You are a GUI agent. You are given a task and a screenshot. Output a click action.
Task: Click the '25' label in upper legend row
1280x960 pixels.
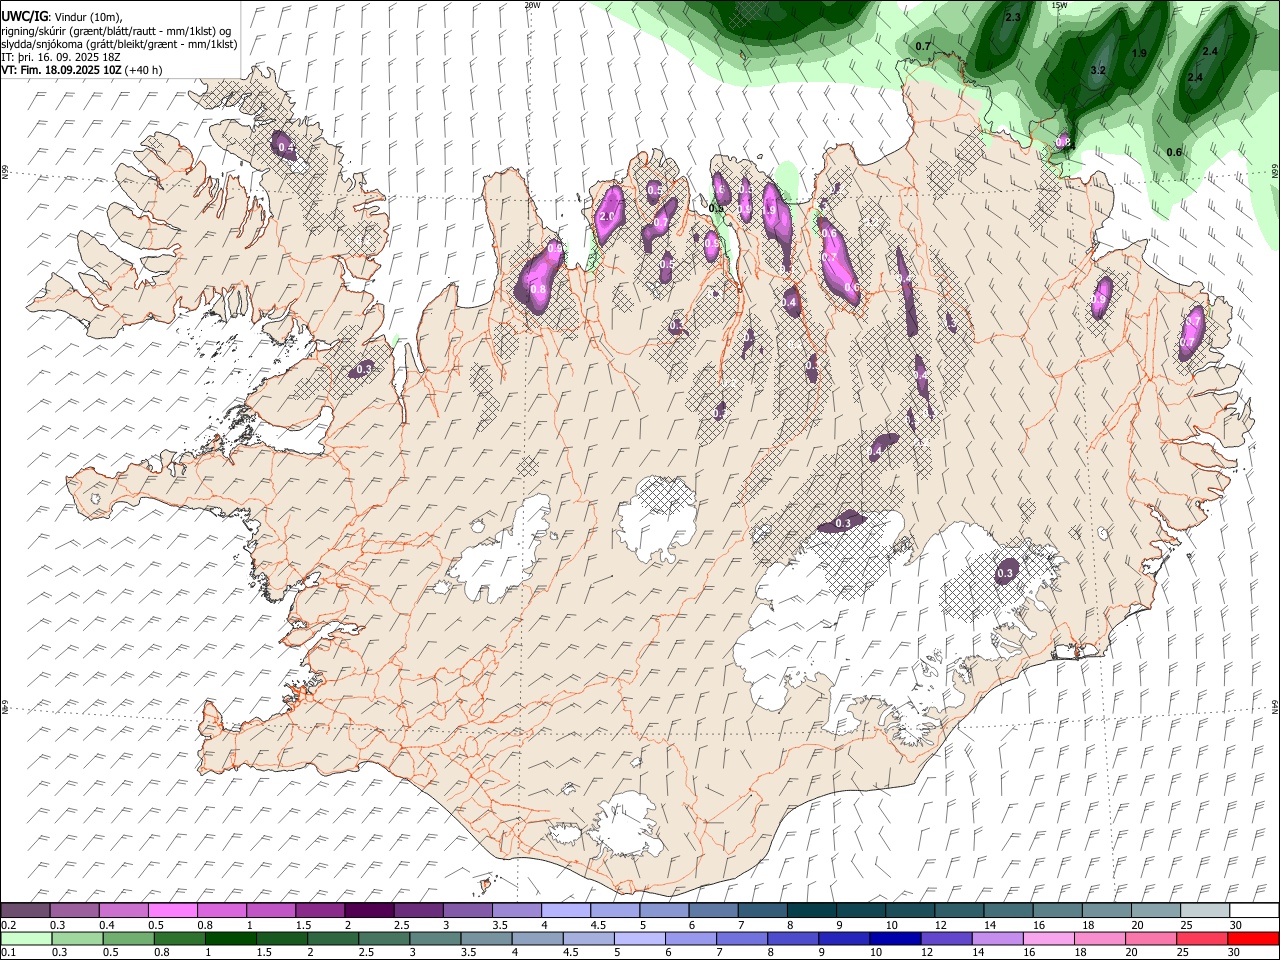point(1185,925)
